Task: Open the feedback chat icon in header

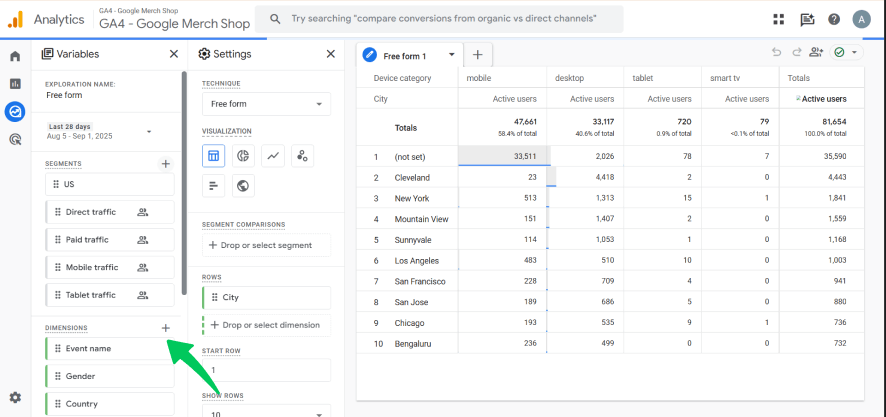Action: coord(807,19)
